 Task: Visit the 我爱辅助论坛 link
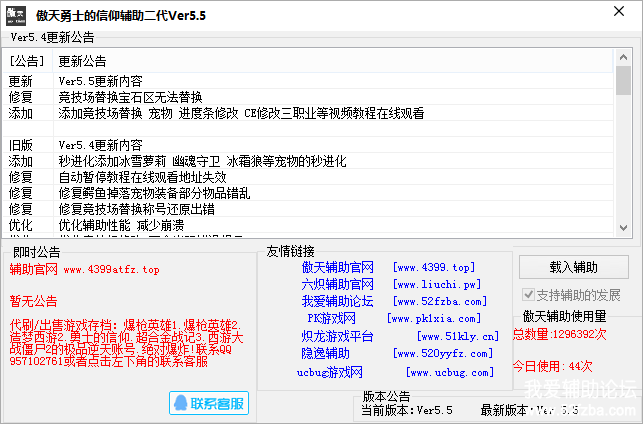pos(337,301)
